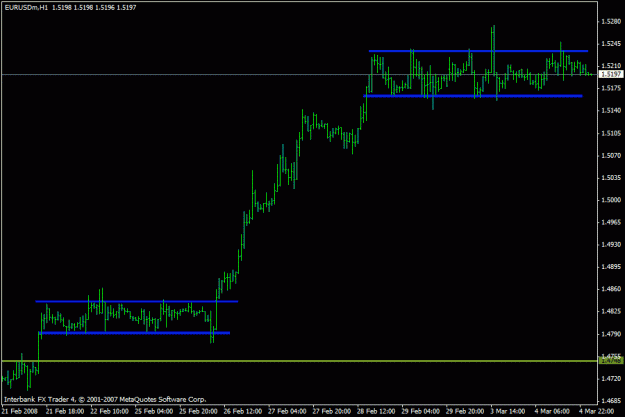Click the 27 Feb 04:00 time label

click(x=287, y=411)
